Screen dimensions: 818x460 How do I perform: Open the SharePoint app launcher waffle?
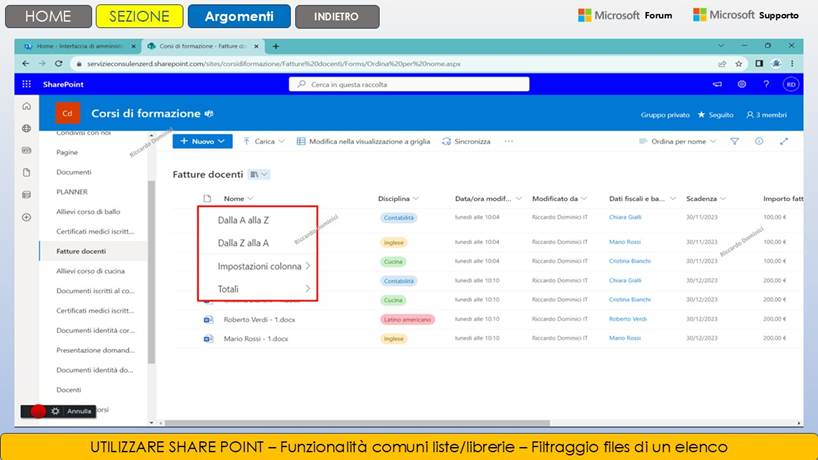click(27, 84)
